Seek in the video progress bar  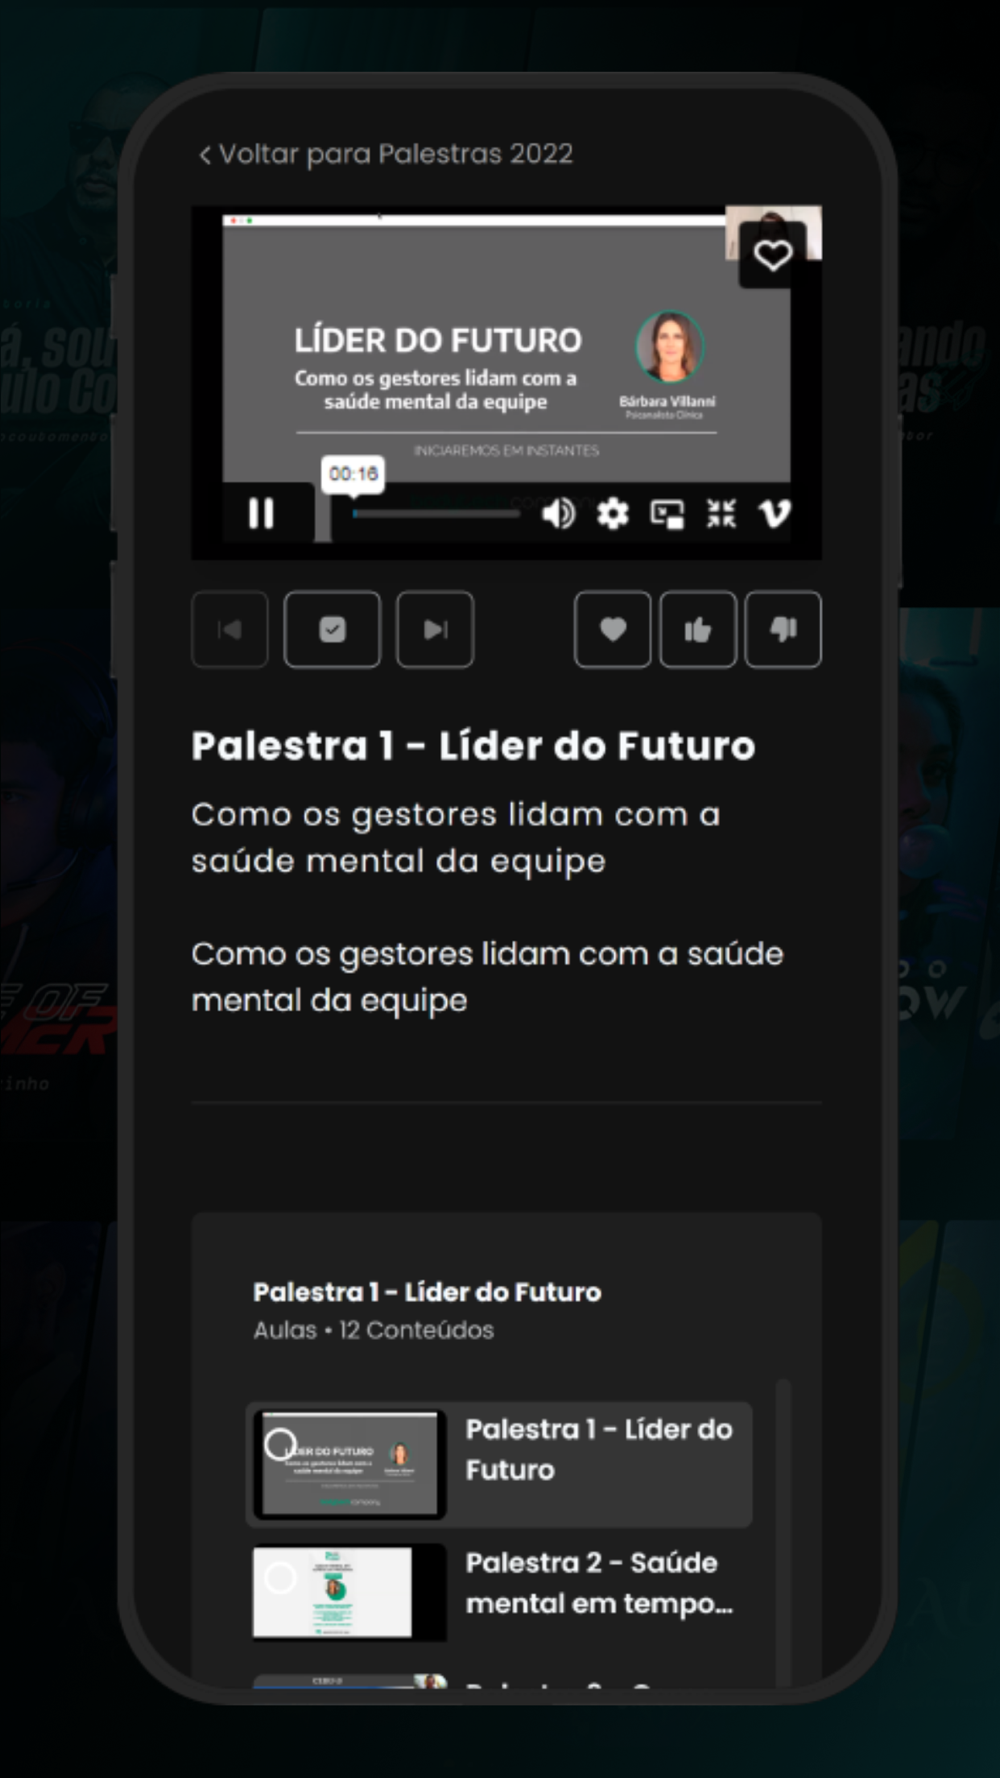pos(436,514)
